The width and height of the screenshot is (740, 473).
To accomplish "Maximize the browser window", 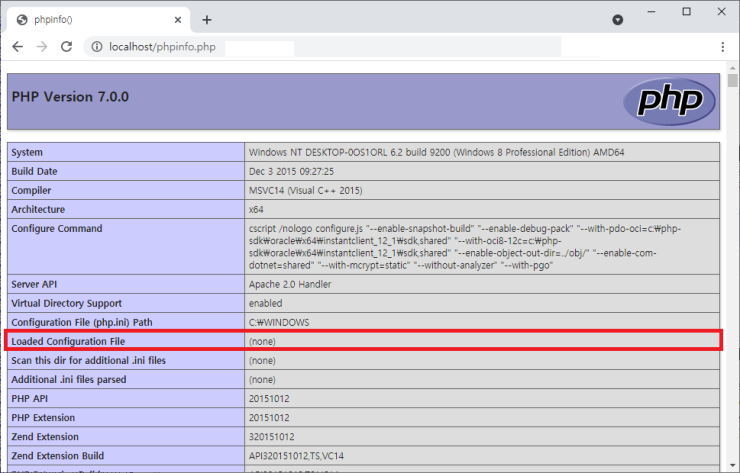I will pyautogui.click(x=686, y=12).
